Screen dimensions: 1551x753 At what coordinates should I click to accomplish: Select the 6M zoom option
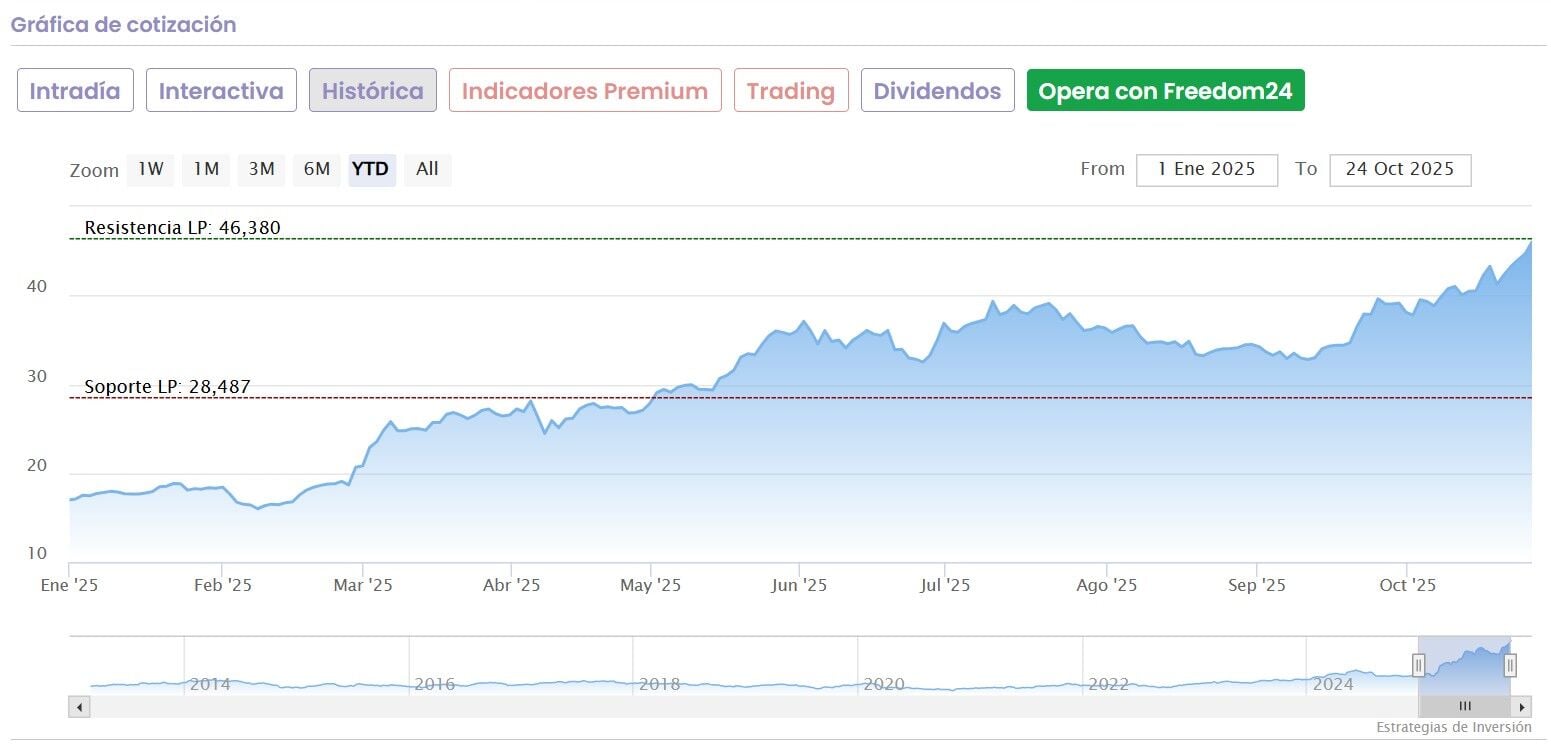click(x=317, y=170)
